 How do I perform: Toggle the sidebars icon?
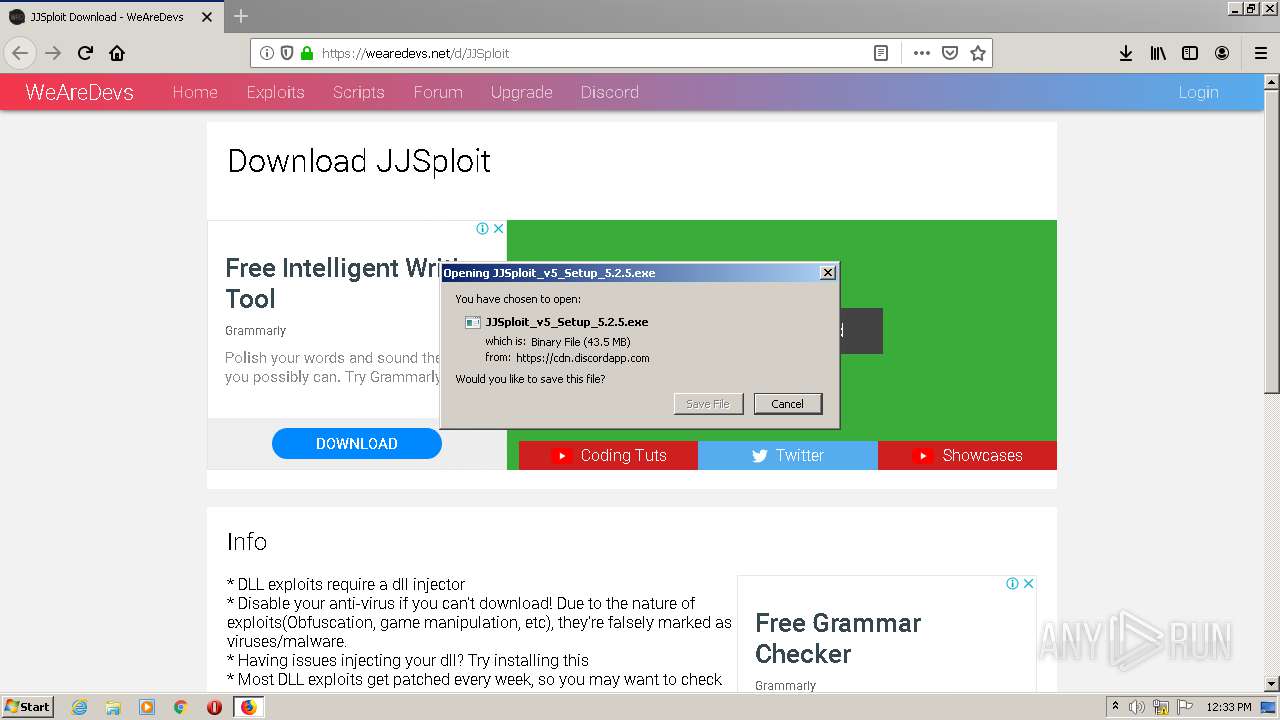[1190, 53]
